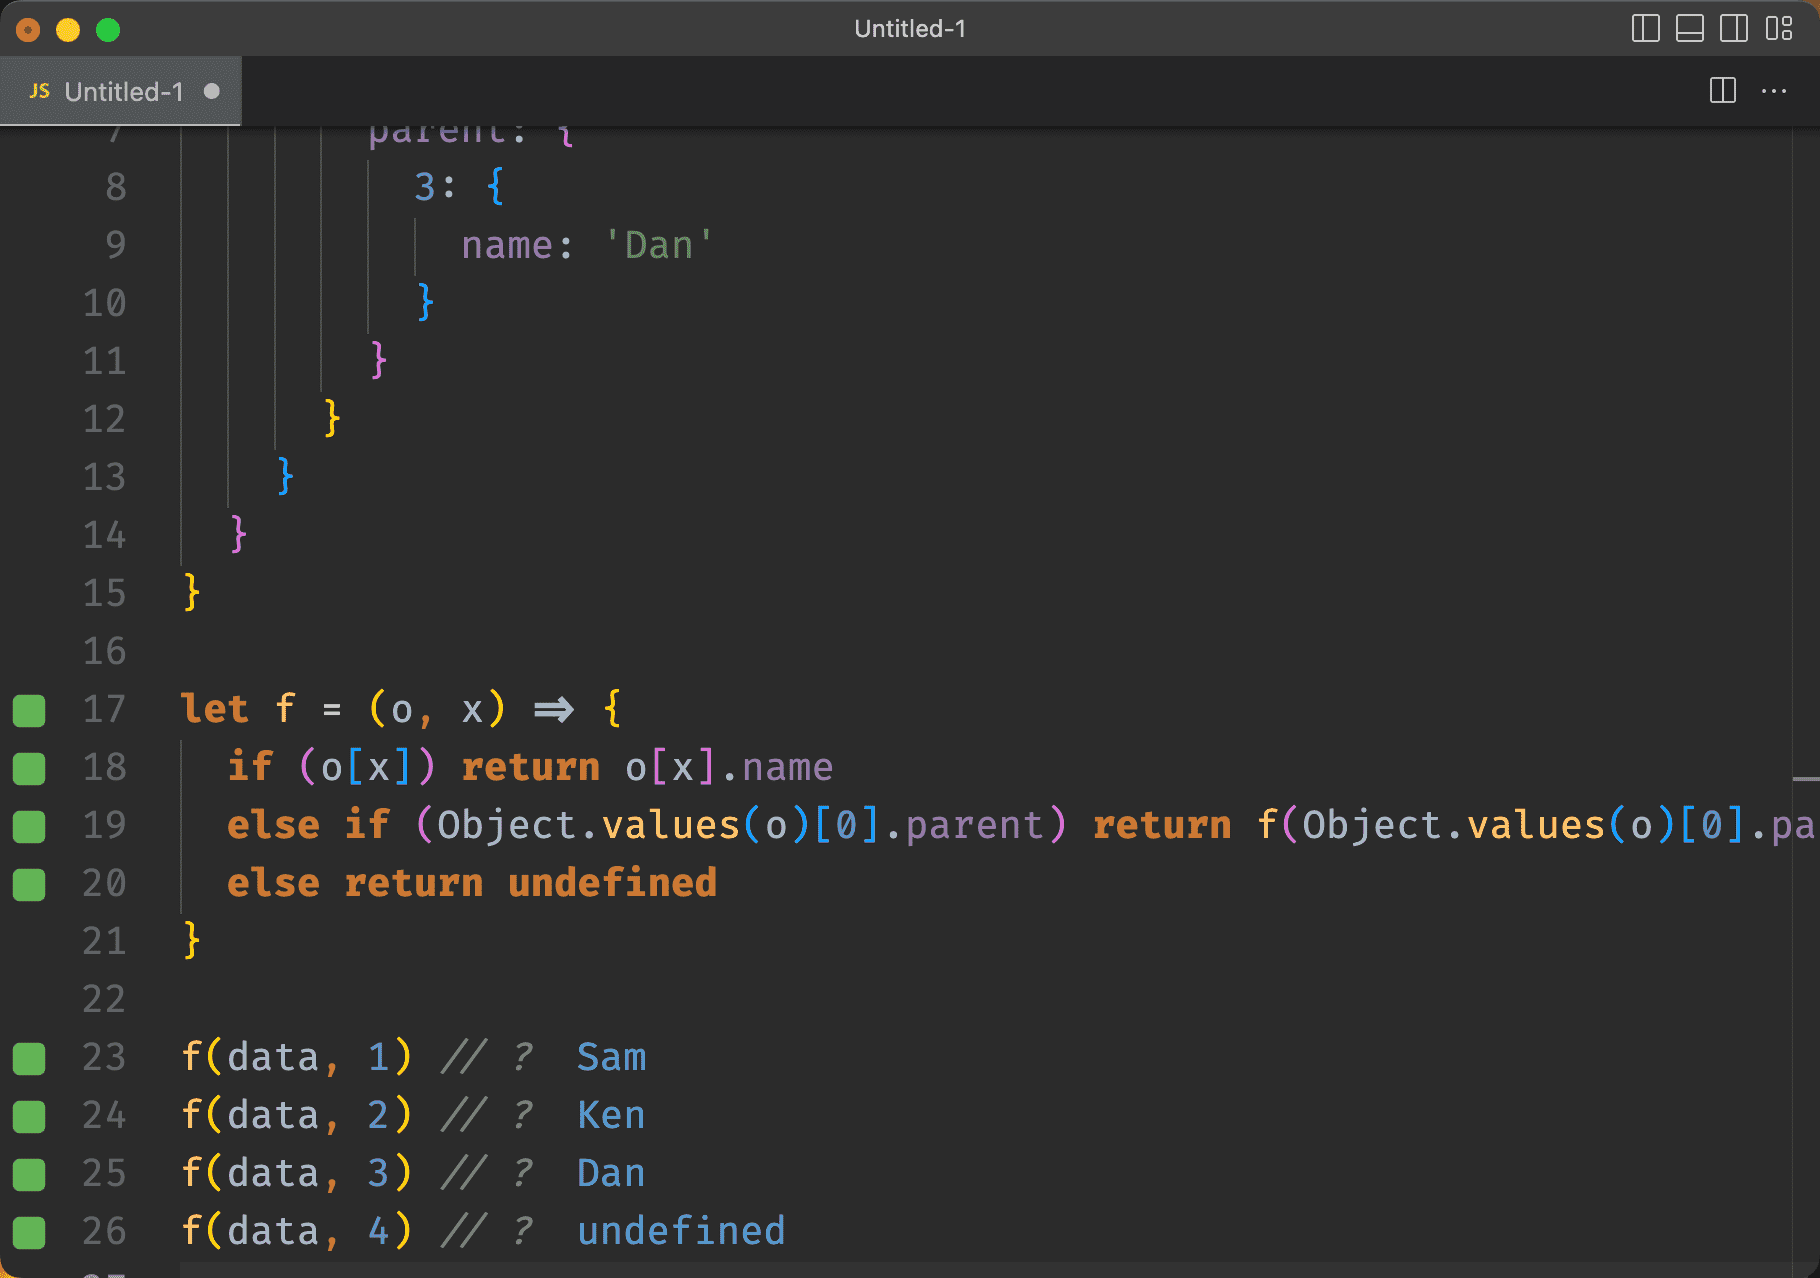Click the change indicator next to line 23
Image resolution: width=1820 pixels, height=1278 pixels.
pos(29,1057)
